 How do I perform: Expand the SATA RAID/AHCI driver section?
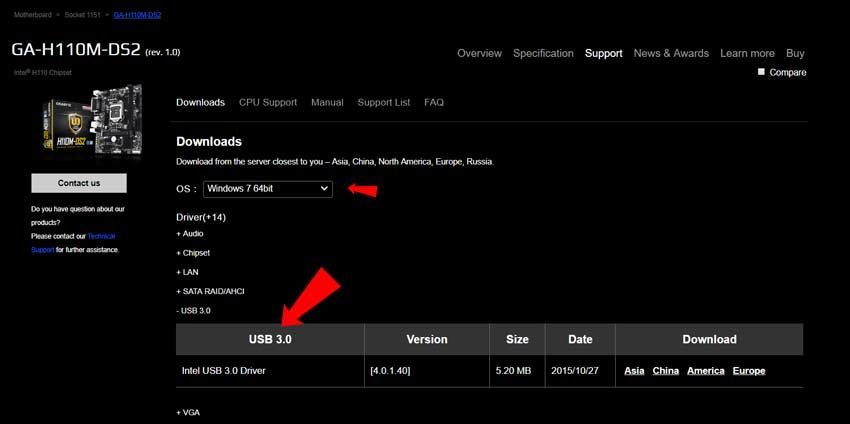tap(210, 291)
